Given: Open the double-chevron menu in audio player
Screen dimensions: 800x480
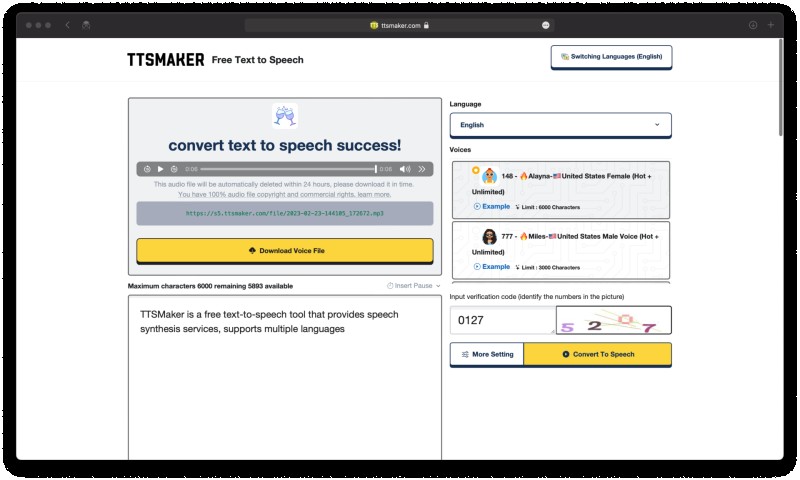Looking at the screenshot, I should tap(422, 169).
